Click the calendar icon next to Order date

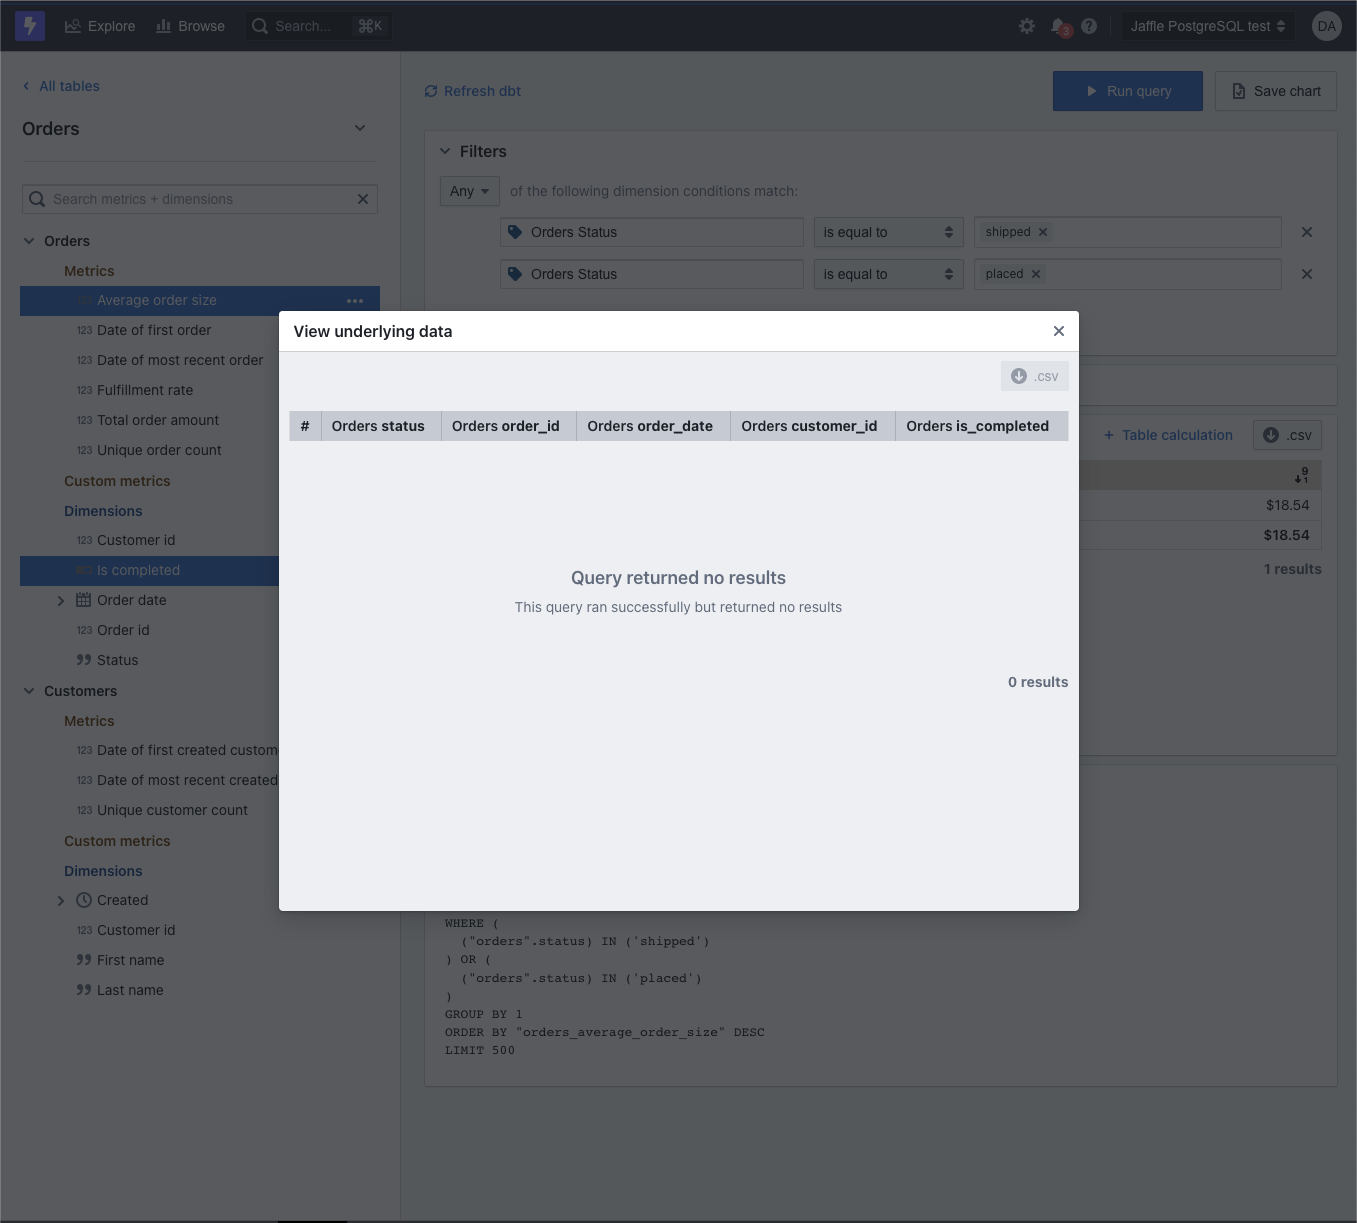pyautogui.click(x=84, y=600)
